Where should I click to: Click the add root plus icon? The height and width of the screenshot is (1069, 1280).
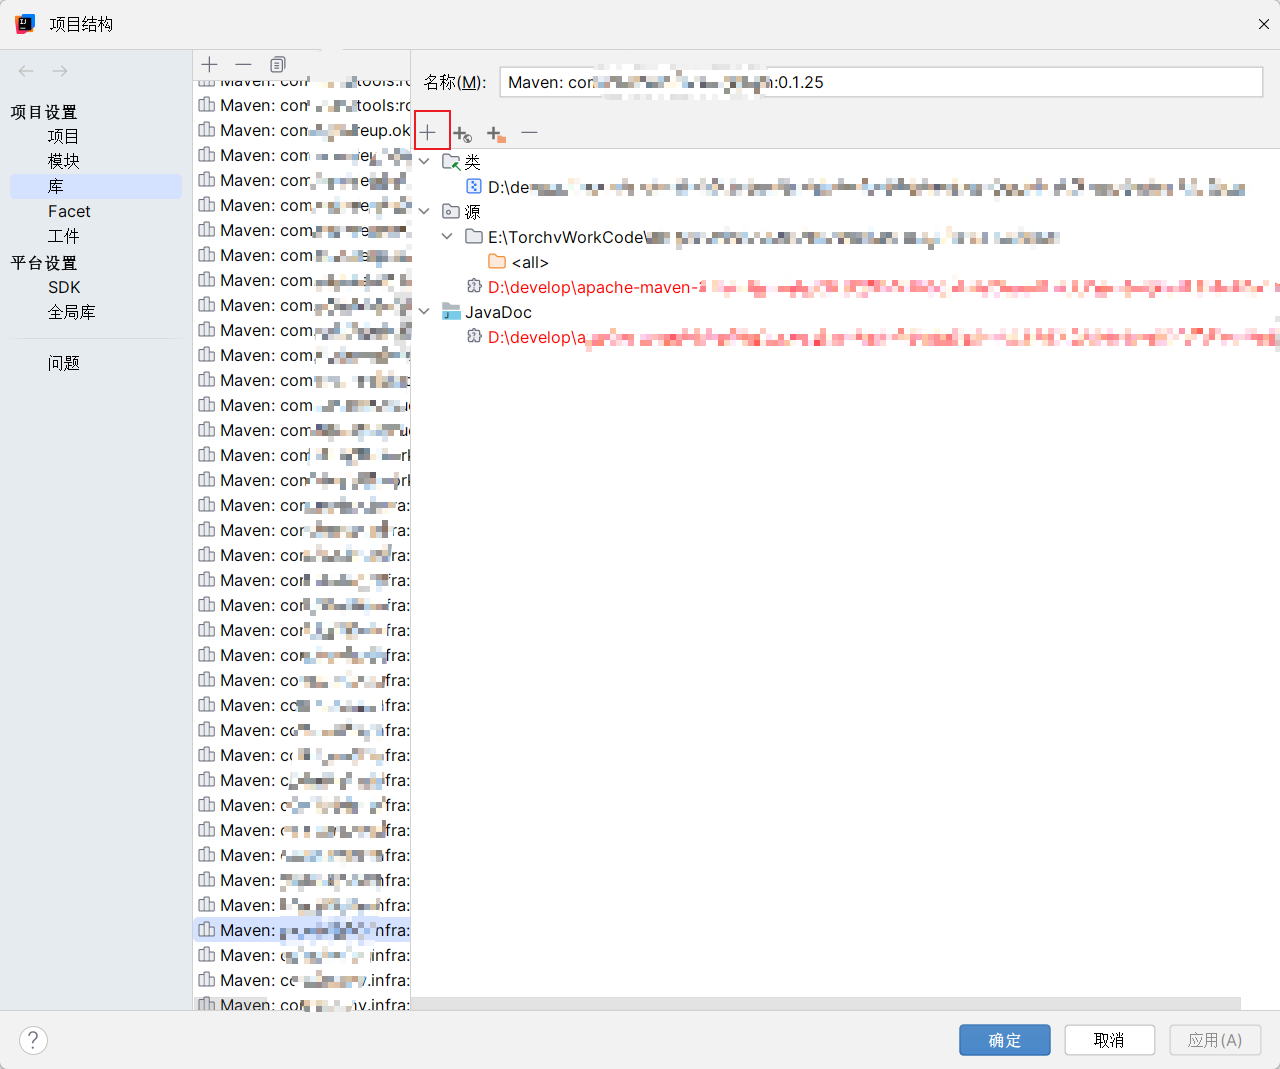(x=428, y=132)
